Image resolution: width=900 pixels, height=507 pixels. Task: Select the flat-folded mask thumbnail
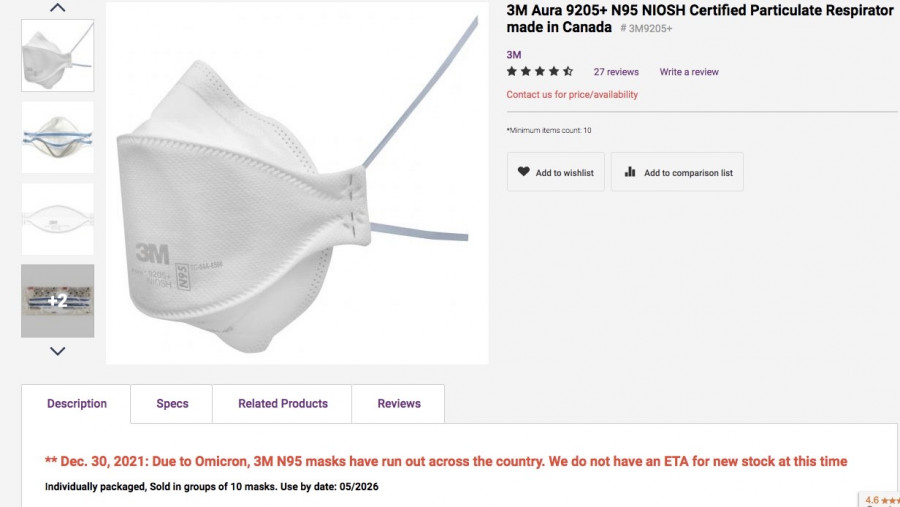tap(58, 219)
